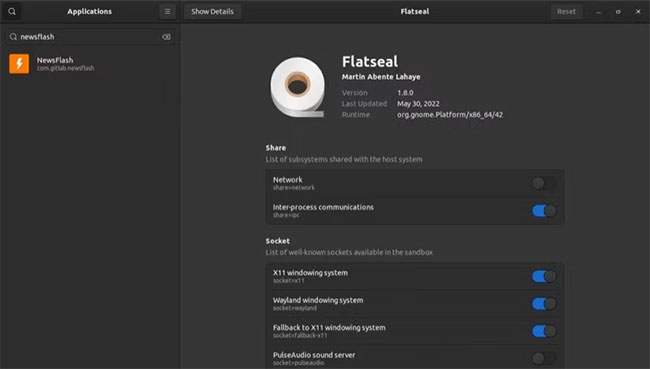Disable Inter-process communications toggle
The width and height of the screenshot is (650, 369).
pyautogui.click(x=544, y=211)
